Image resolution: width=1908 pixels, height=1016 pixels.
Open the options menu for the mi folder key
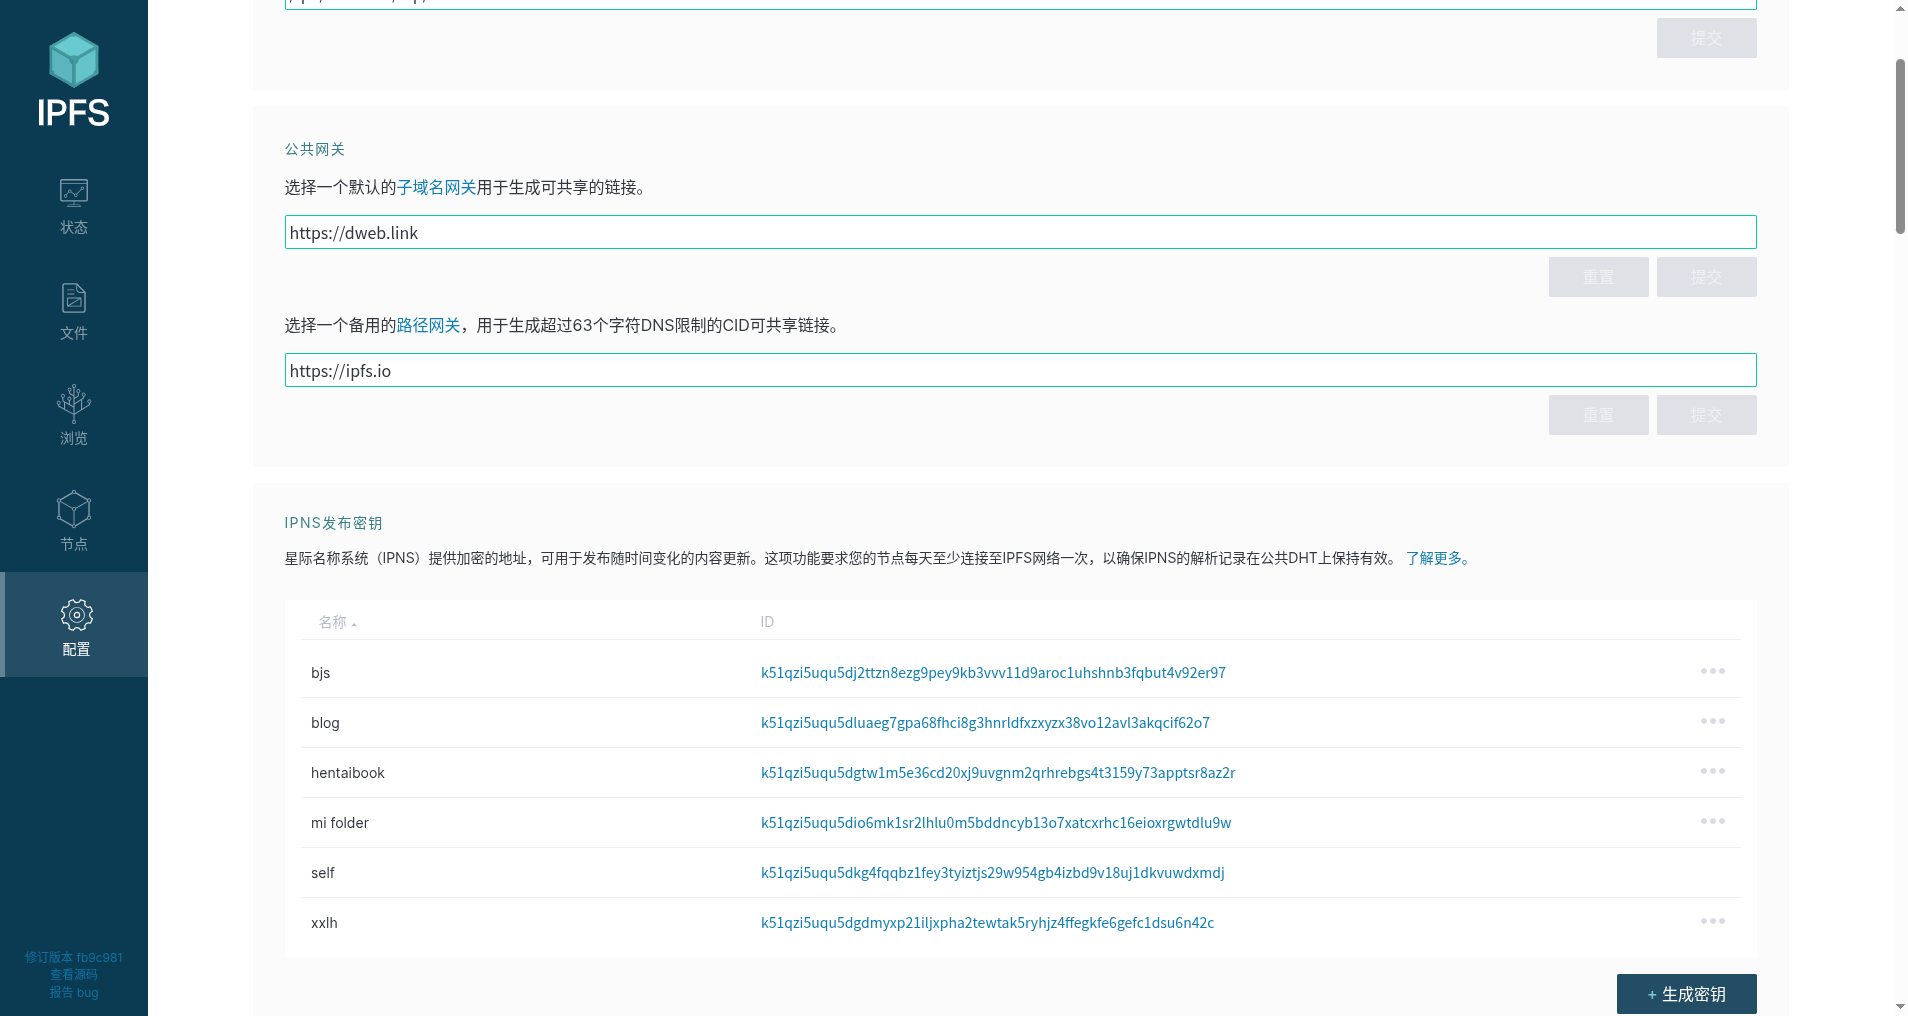1712,821
